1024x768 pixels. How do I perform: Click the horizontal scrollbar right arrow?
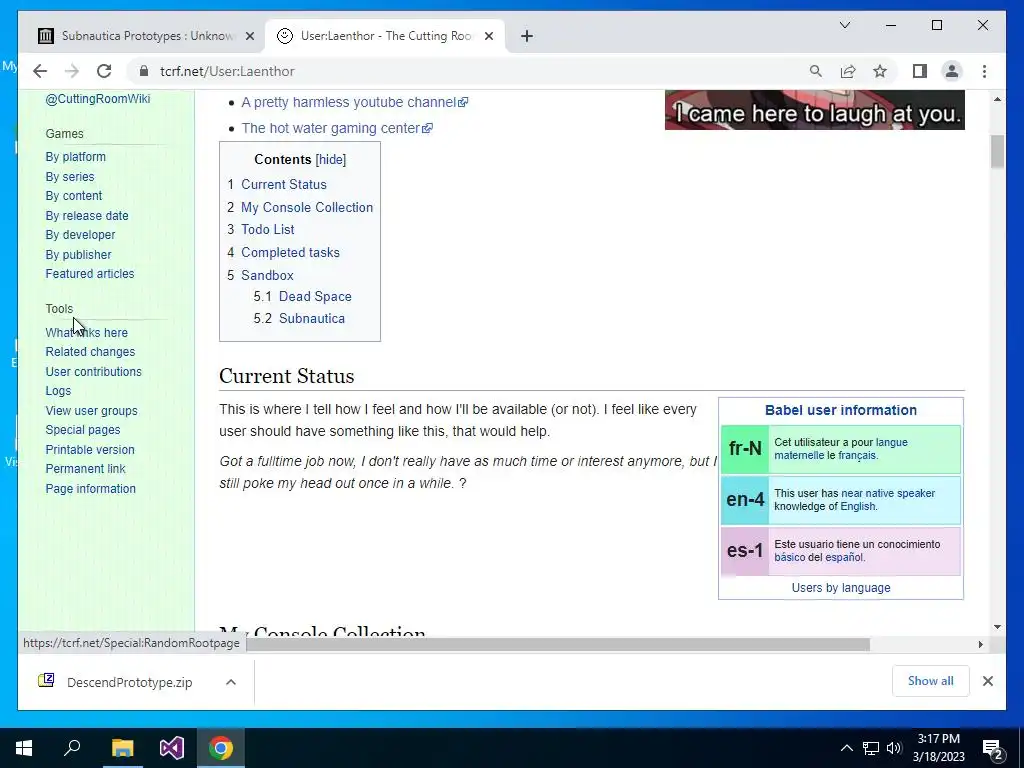pos(980,645)
